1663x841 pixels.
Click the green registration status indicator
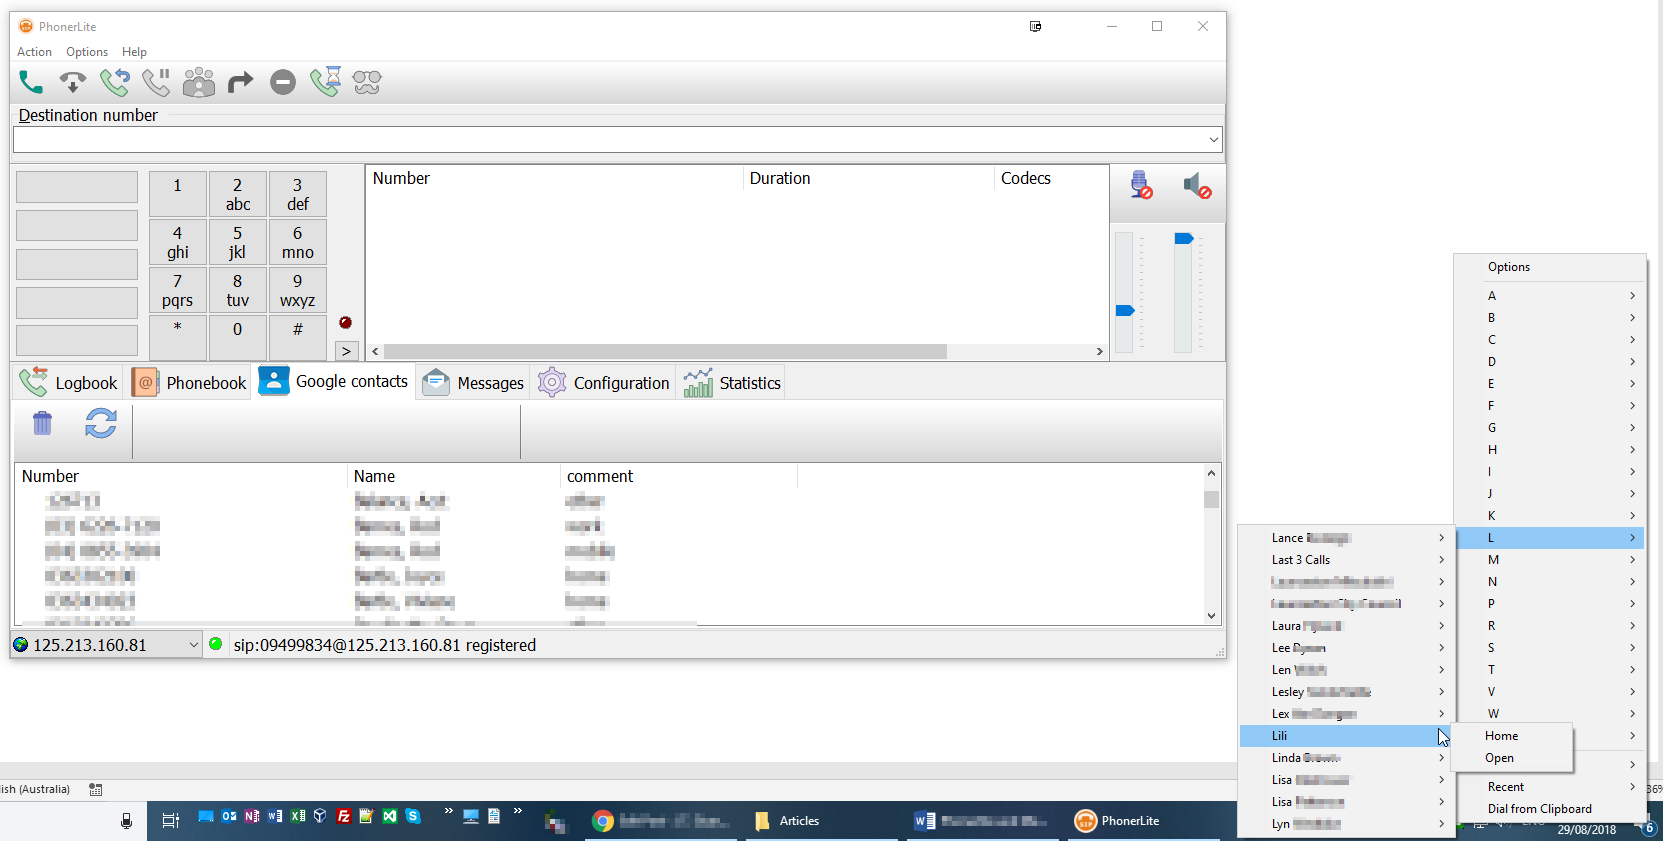[x=215, y=644]
